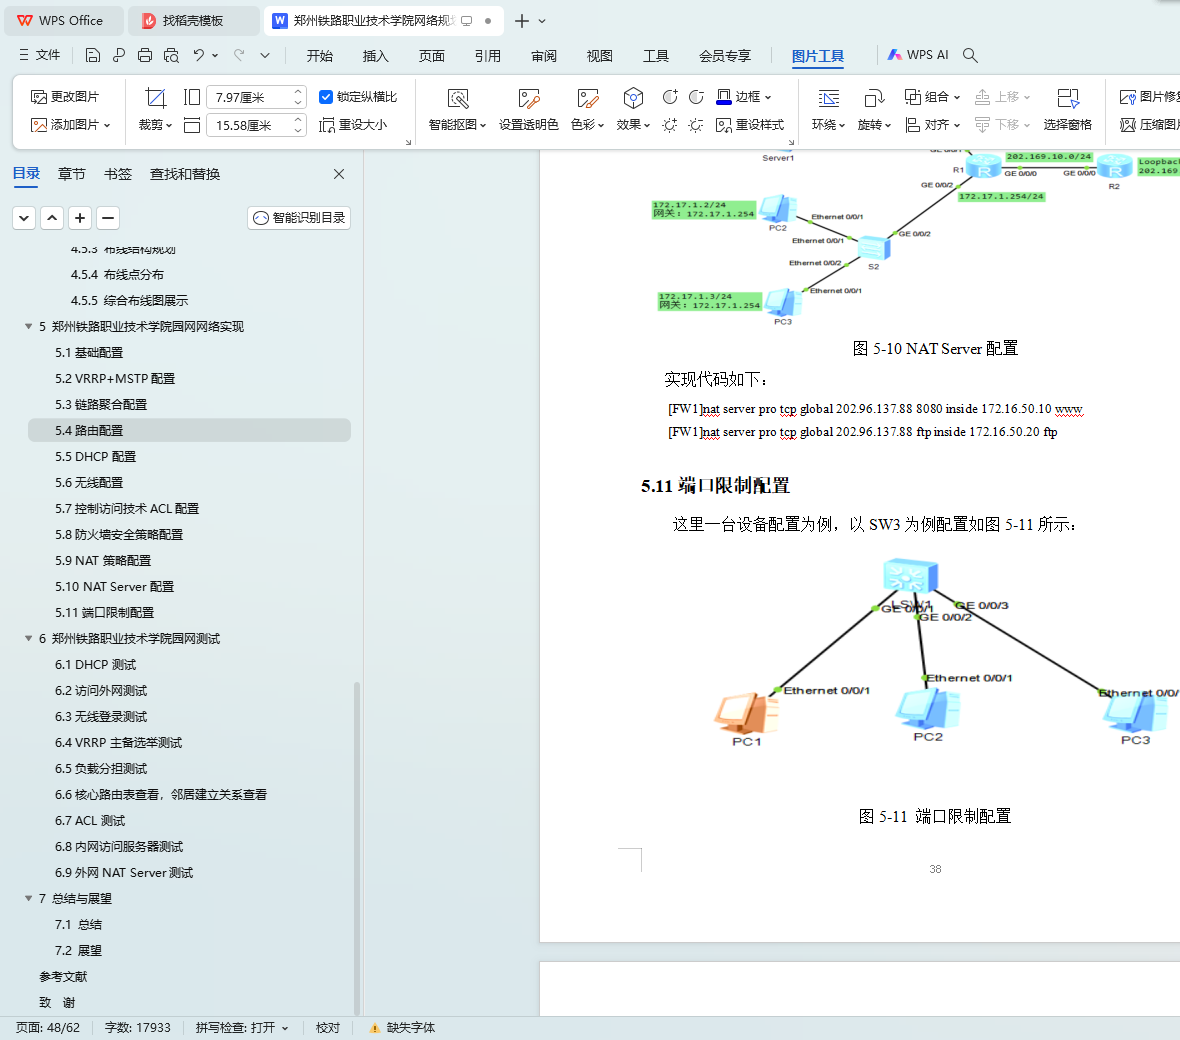Screen dimensions: 1180x1040
Task: Click page count 48/62 in status bar
Action: click(47, 1028)
